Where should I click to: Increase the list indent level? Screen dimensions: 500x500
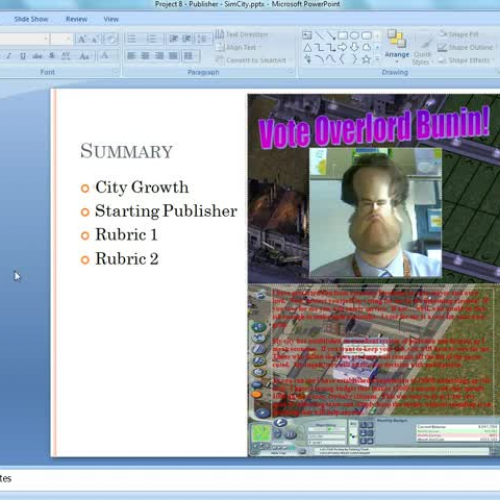[187, 39]
